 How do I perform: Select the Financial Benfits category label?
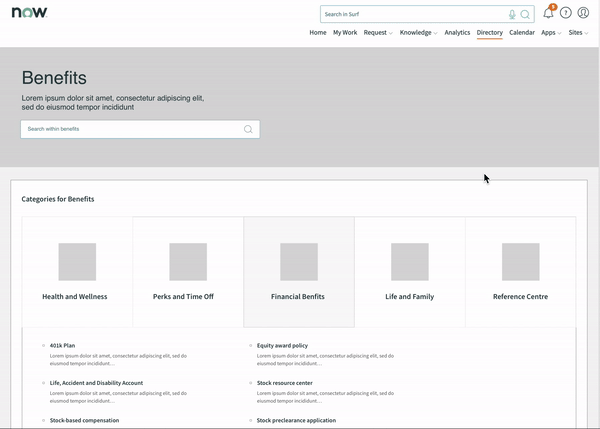[x=298, y=297]
